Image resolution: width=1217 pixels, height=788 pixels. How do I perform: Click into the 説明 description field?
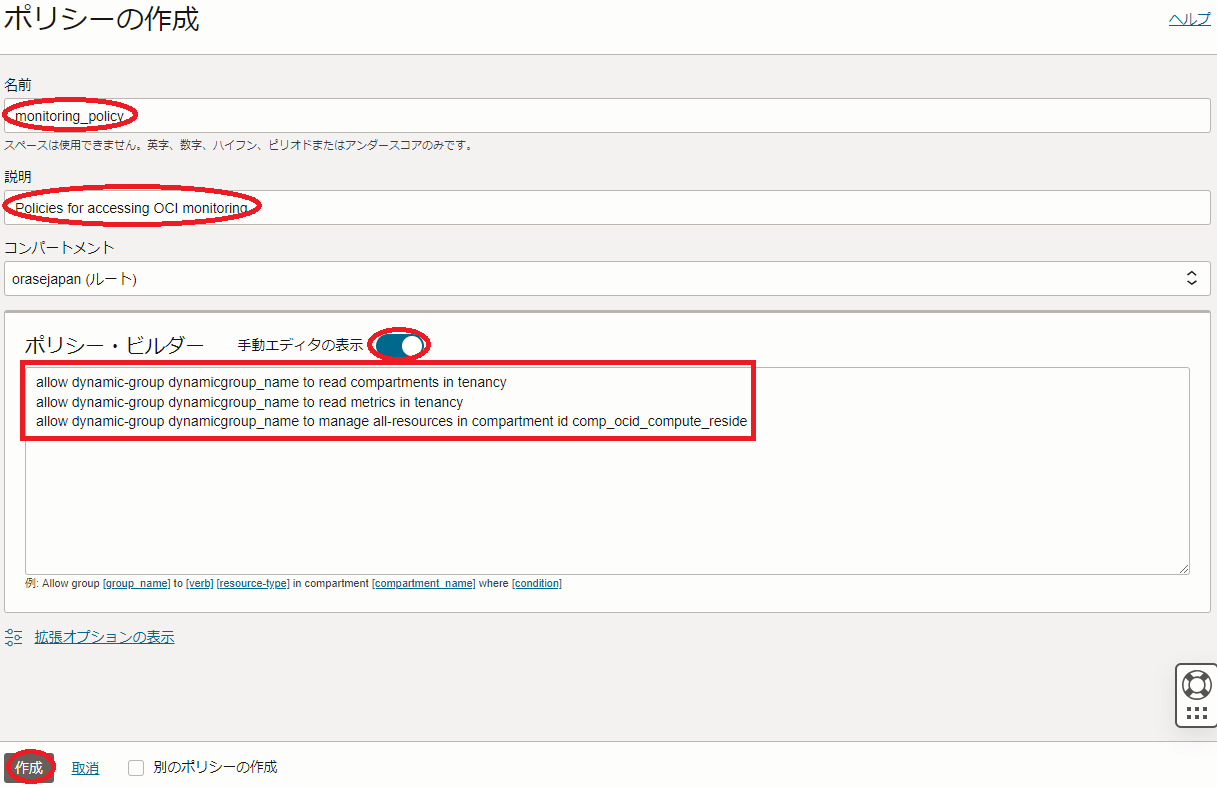pos(607,208)
